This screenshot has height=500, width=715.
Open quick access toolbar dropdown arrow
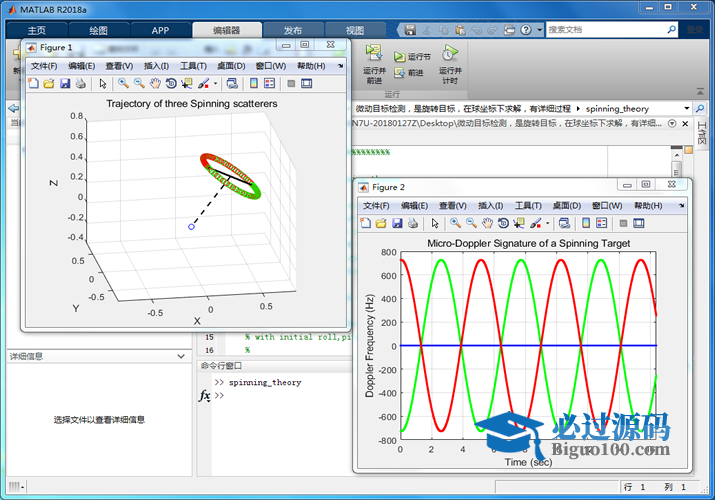tap(539, 30)
